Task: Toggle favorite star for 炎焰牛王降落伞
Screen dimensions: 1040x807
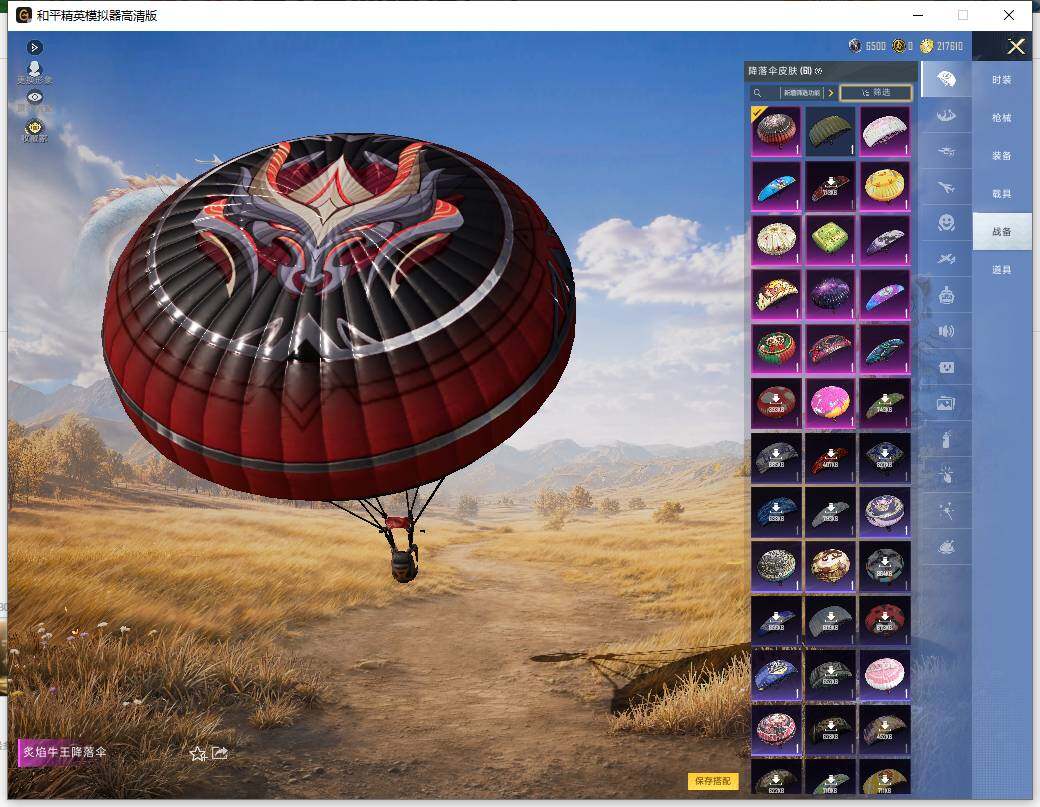Action: pyautogui.click(x=197, y=753)
